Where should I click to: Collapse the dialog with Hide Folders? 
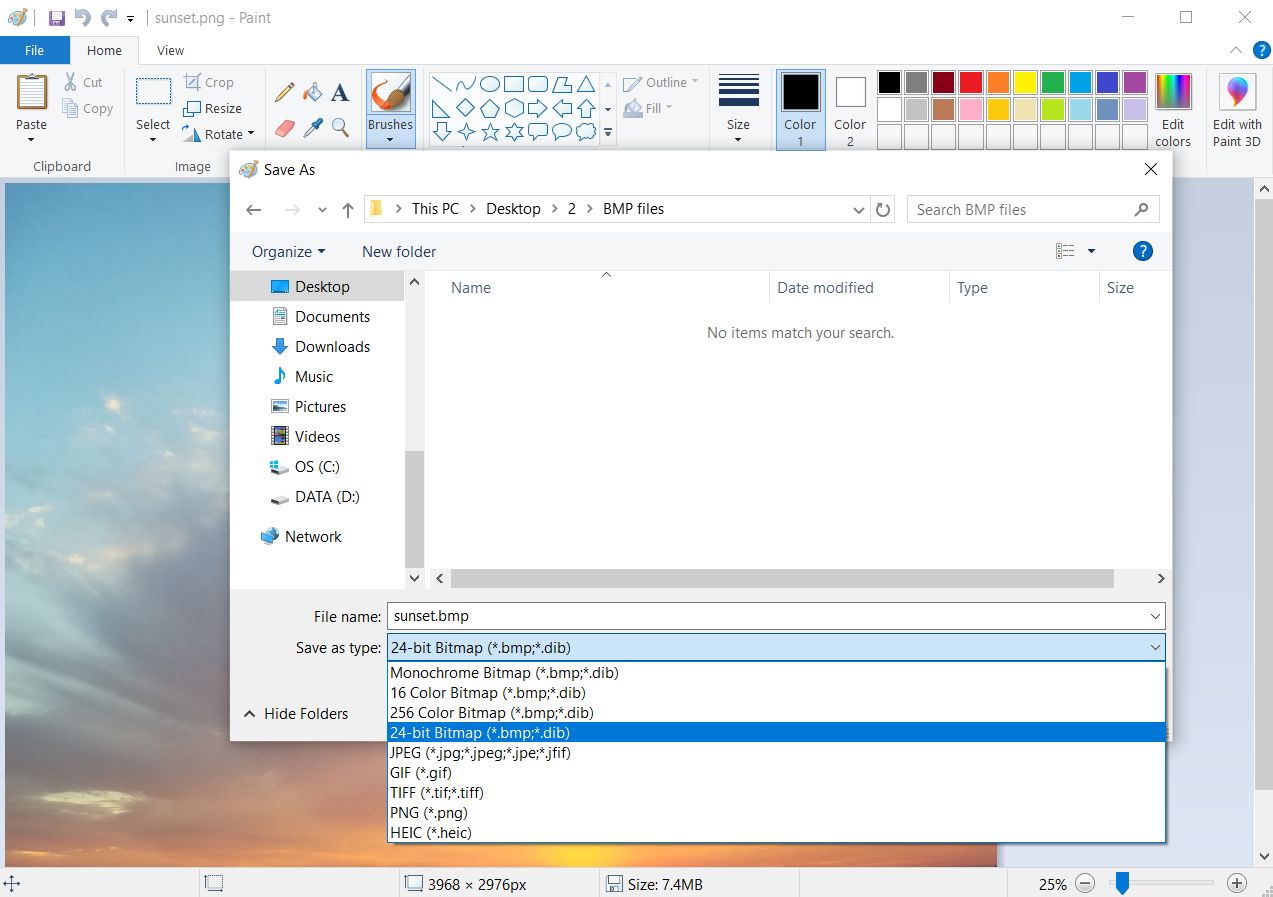(x=296, y=714)
